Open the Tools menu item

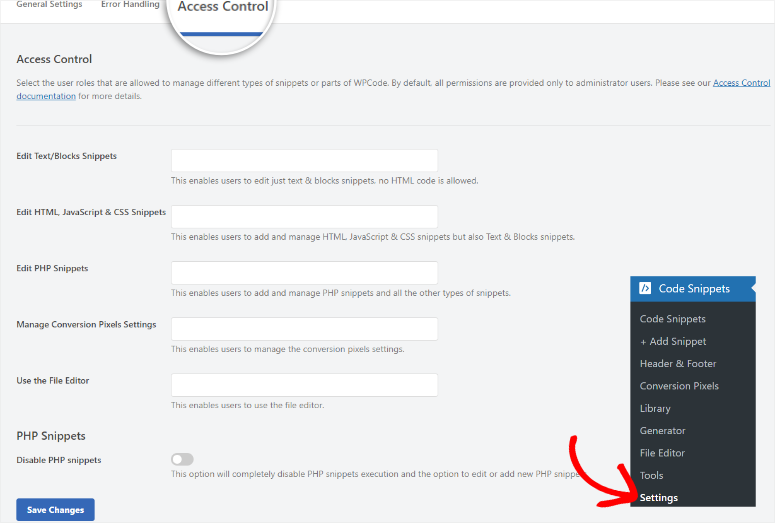[651, 475]
